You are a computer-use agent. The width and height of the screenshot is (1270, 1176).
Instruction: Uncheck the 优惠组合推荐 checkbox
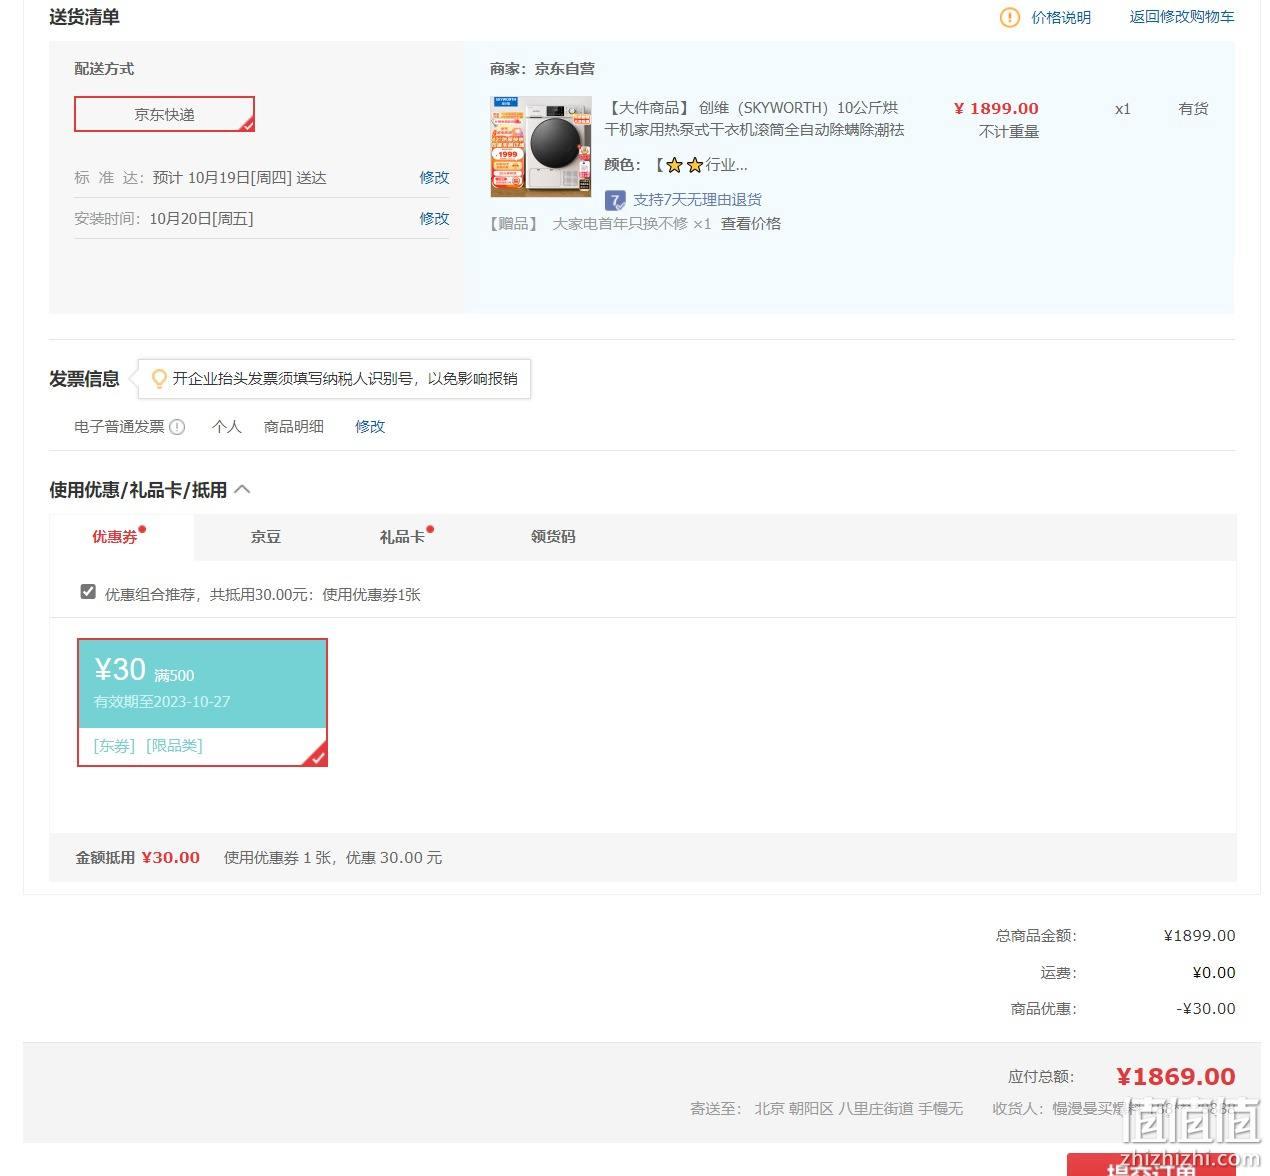click(88, 592)
